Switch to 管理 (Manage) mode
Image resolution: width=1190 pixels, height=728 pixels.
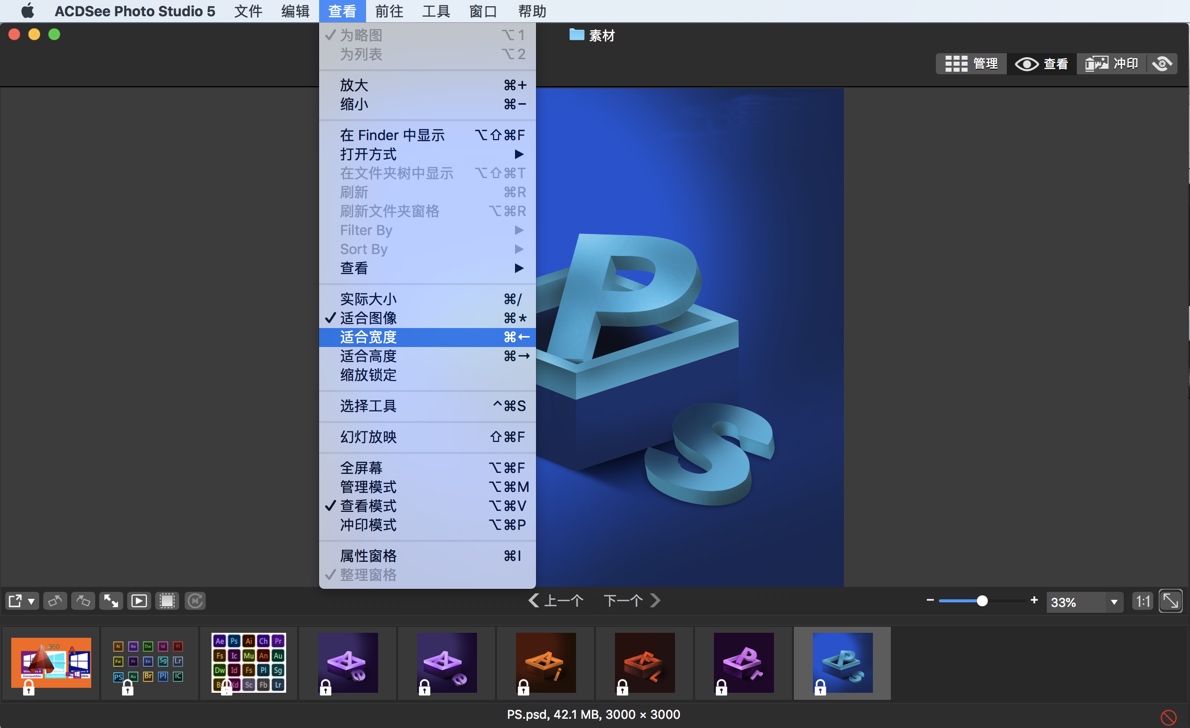pos(970,63)
